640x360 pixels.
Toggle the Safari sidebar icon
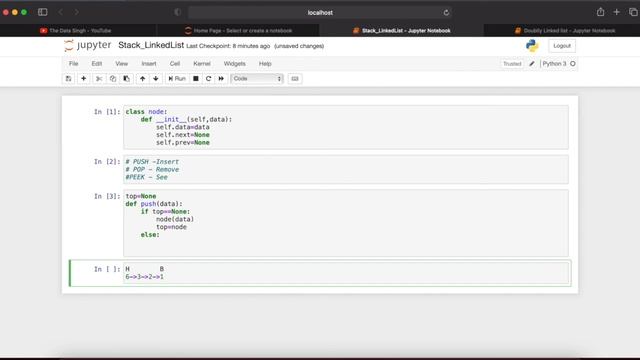(42, 12)
